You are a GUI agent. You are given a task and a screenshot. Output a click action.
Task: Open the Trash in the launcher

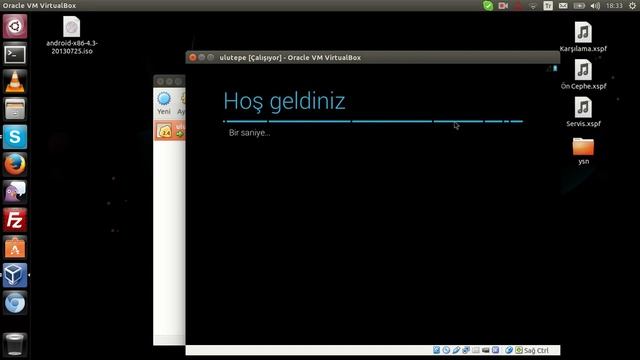click(x=15, y=344)
